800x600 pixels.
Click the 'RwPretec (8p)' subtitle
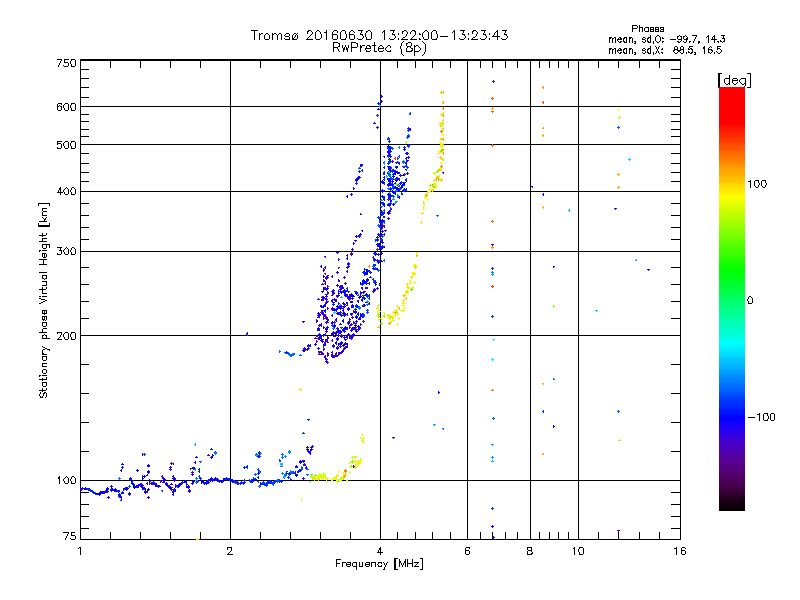(379, 48)
